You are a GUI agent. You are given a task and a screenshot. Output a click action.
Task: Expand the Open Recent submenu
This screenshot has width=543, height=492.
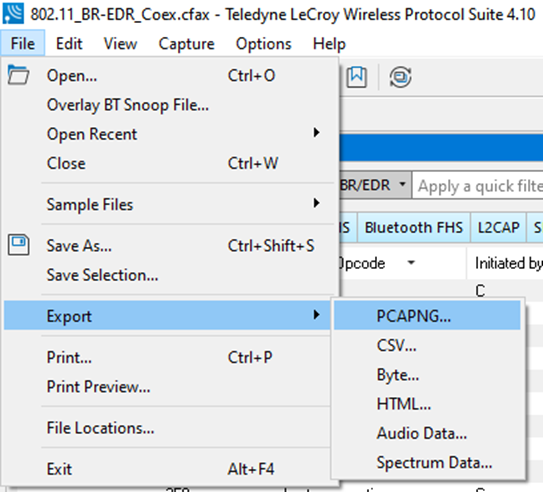tap(170, 134)
